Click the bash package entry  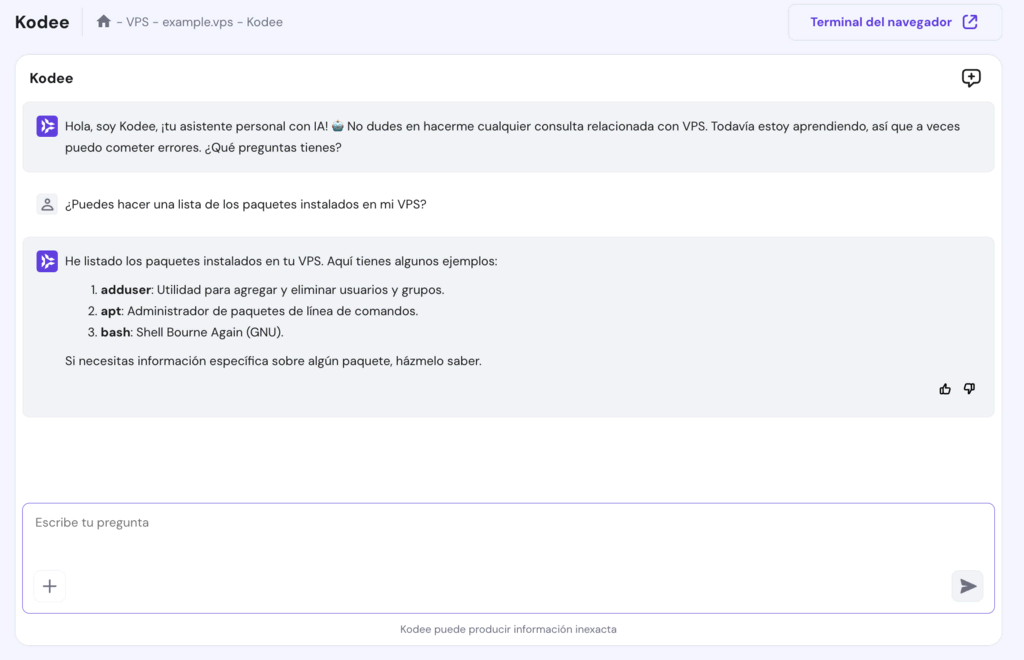[x=115, y=332]
